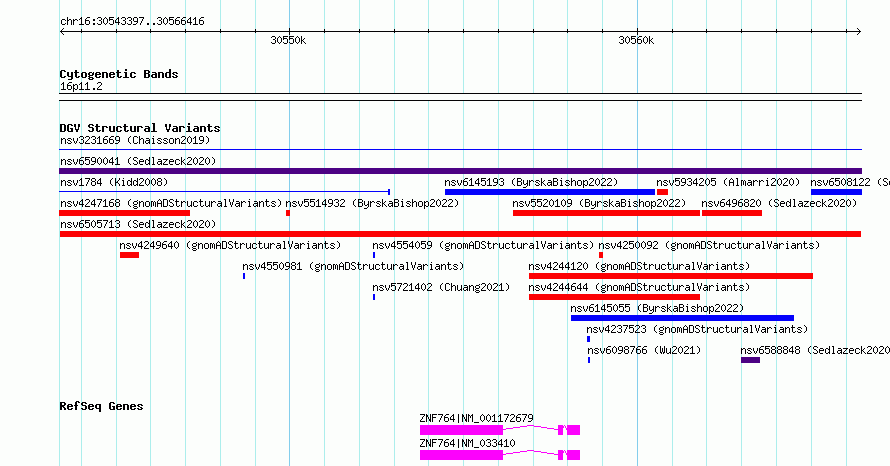Select the nsv4244644 red variant bar
The width and height of the screenshot is (890, 466).
pyautogui.click(x=614, y=297)
